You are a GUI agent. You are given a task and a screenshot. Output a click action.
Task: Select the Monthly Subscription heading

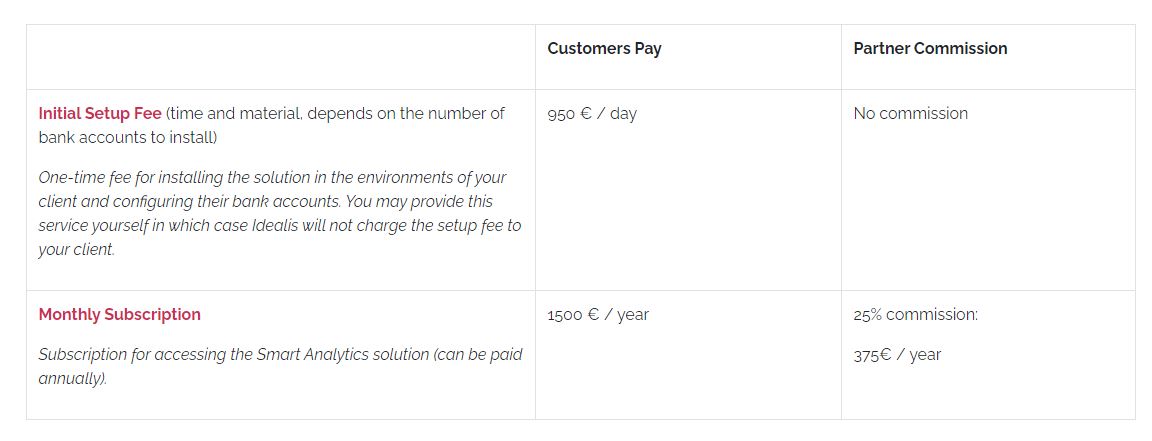click(x=119, y=315)
